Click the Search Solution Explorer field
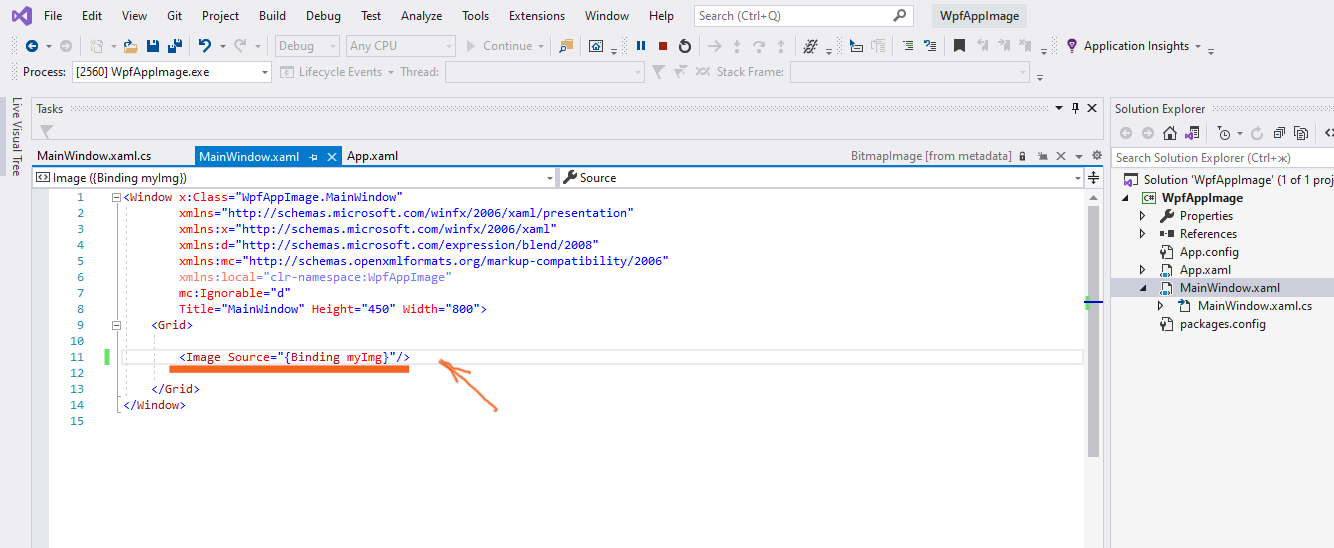Viewport: 1334px width, 548px height. 1220,157
